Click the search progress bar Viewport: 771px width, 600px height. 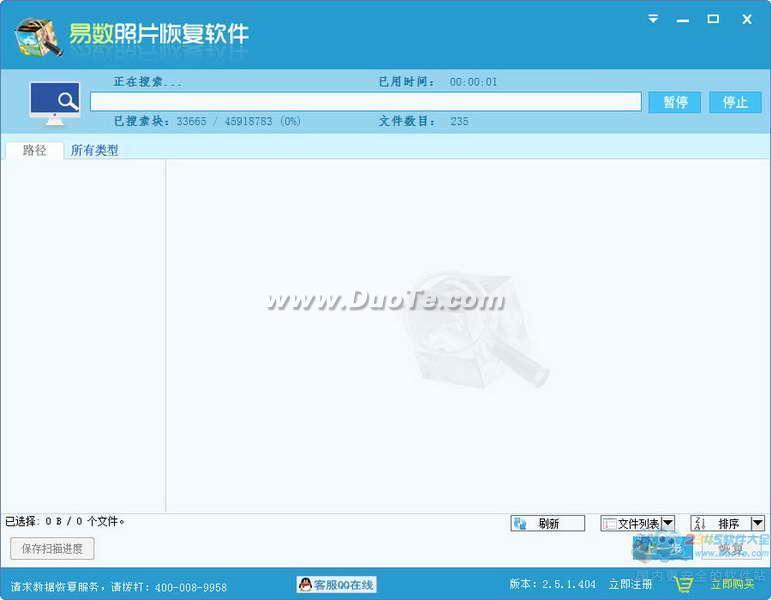click(x=365, y=102)
